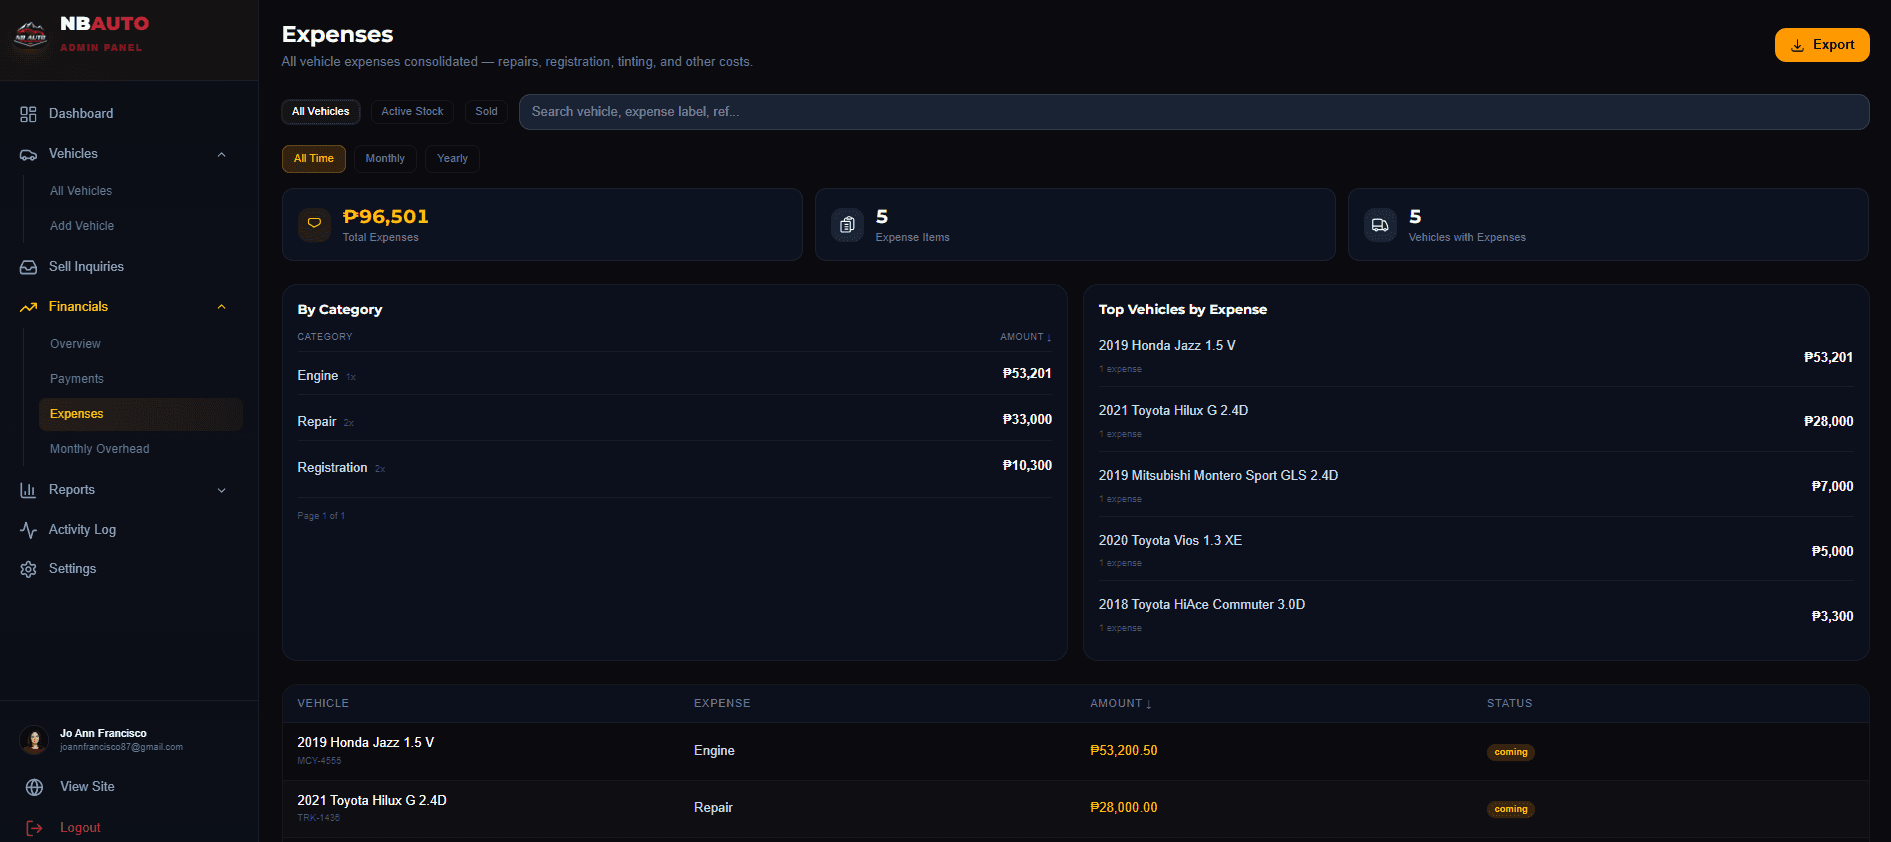Screen dimensions: 1891x842
Task: Open Payments page in sidebar
Action: [x=77, y=379]
